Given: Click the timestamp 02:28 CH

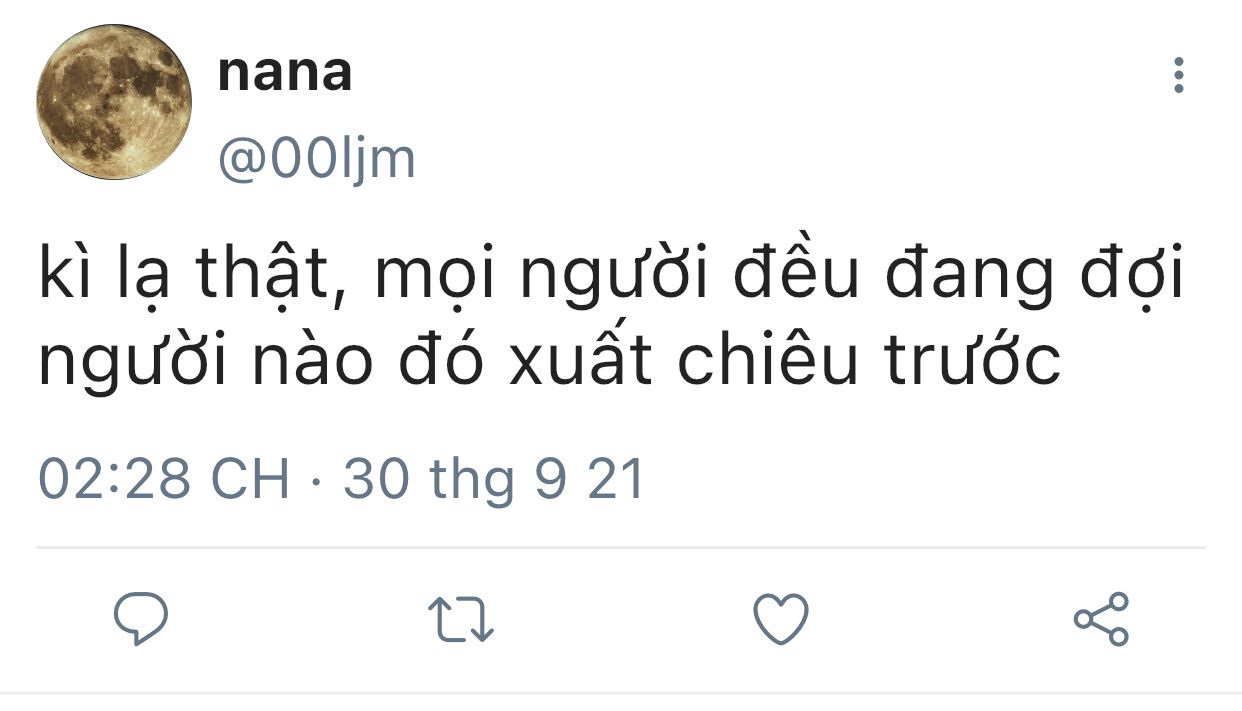Looking at the screenshot, I should point(164,479).
